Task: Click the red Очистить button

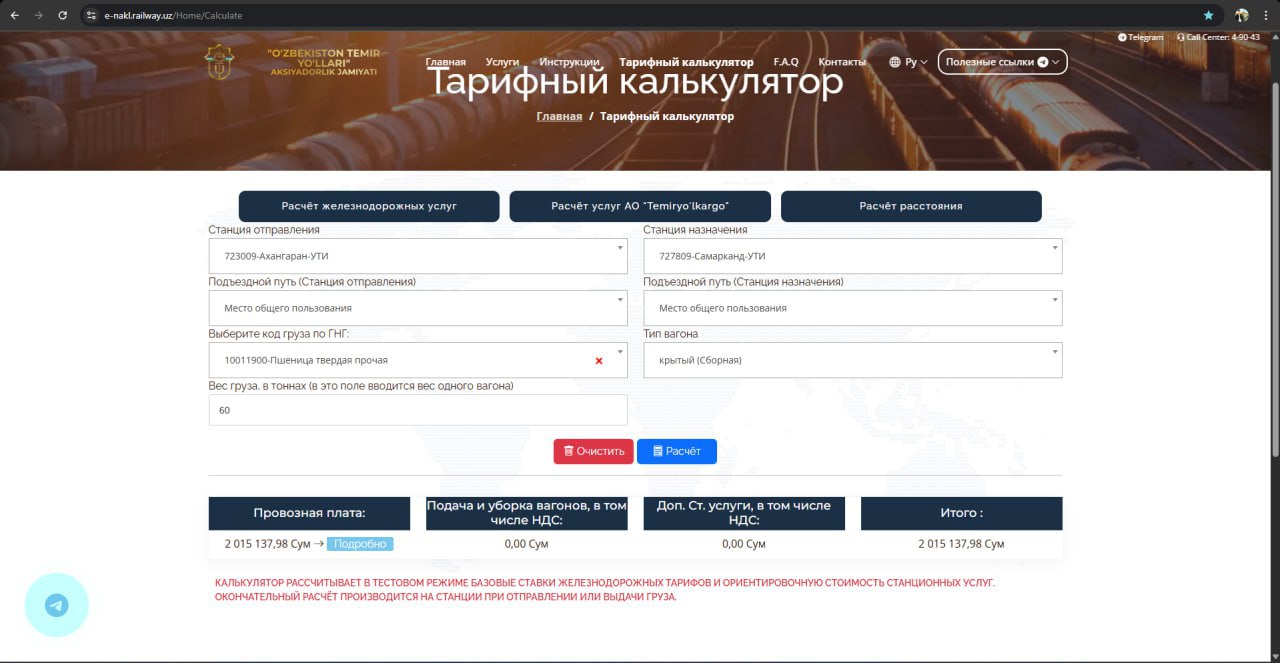Action: tap(594, 451)
